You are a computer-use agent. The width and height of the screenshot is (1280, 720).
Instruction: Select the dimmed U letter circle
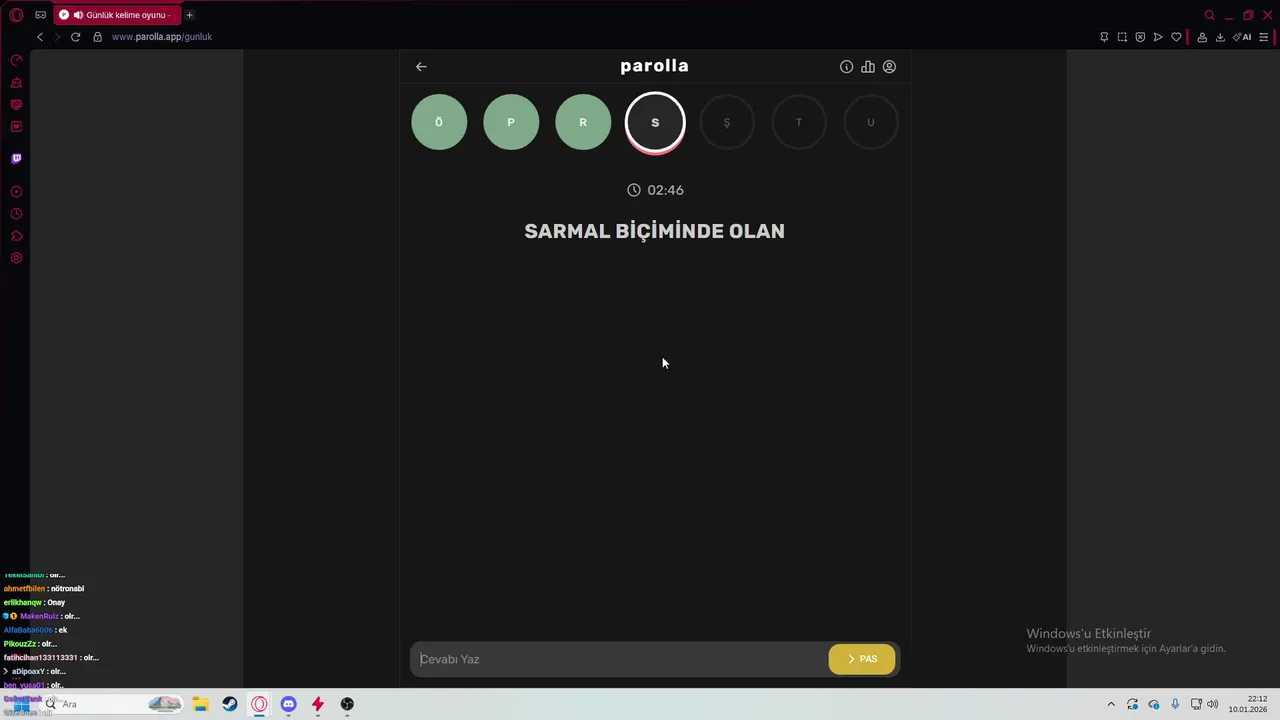871,122
